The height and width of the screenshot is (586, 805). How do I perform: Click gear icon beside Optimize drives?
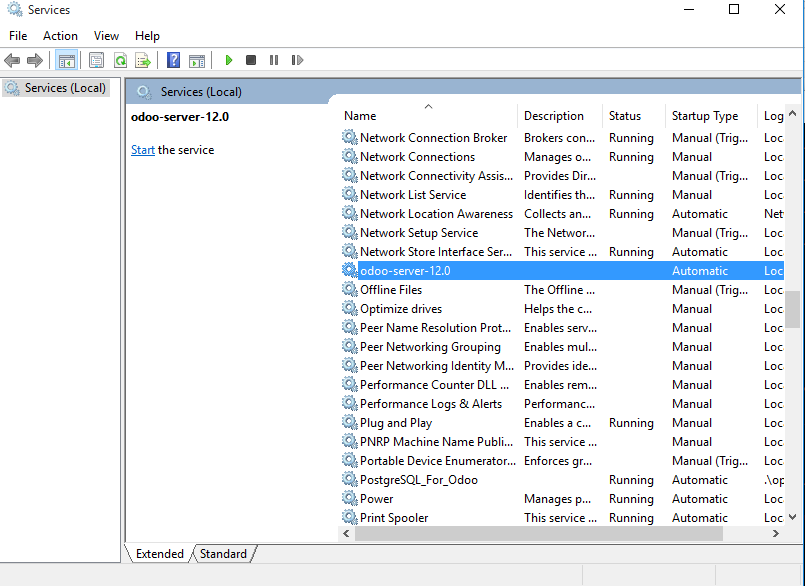click(x=350, y=308)
